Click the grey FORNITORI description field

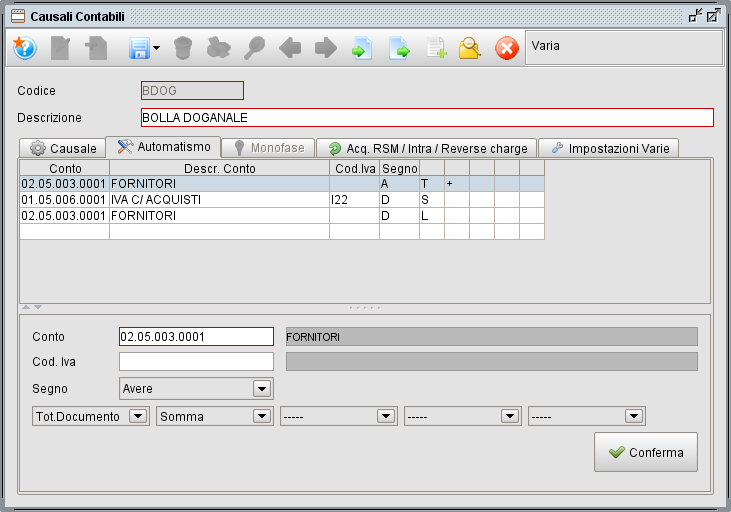pos(492,336)
